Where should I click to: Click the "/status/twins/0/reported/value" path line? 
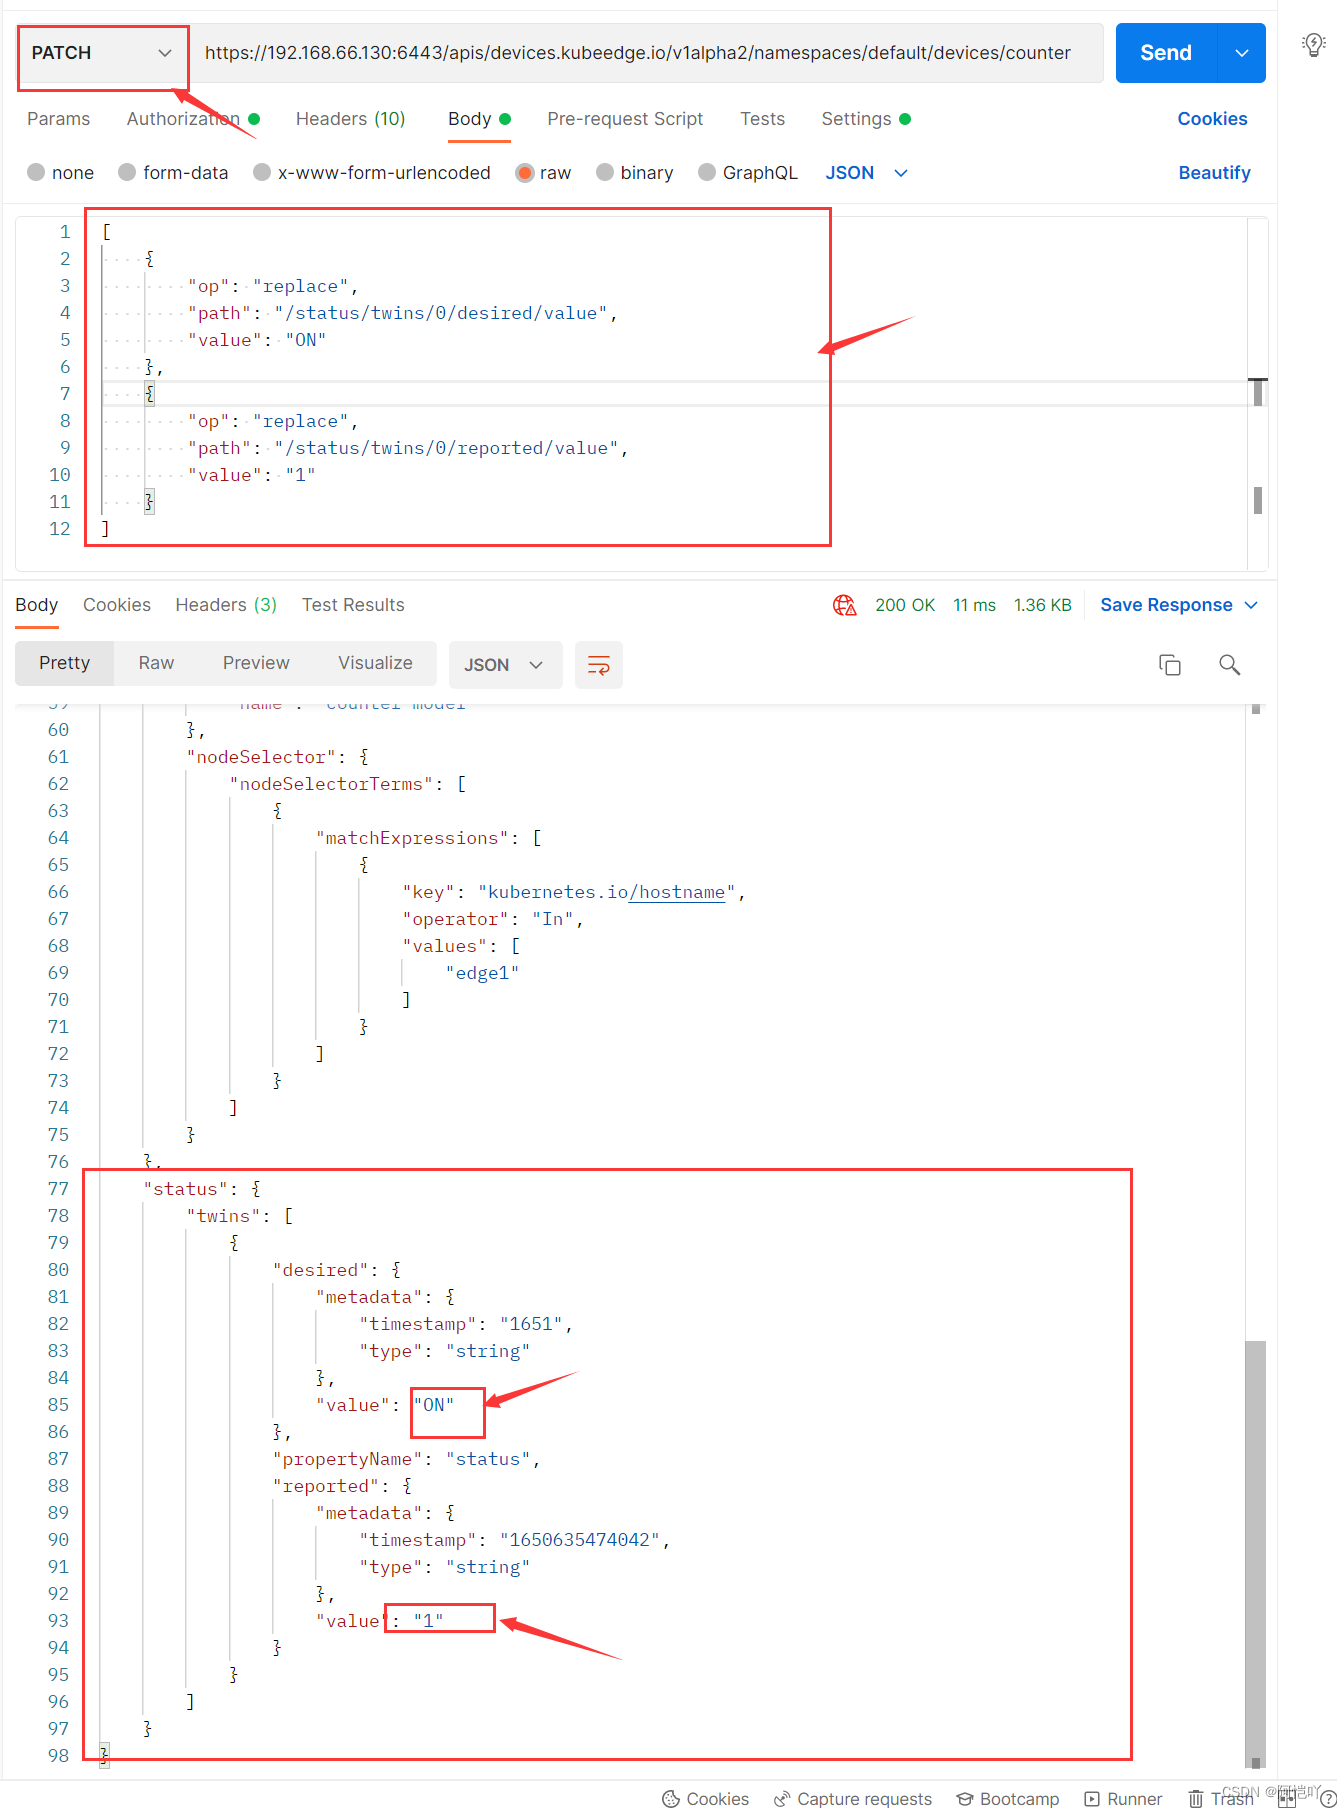pos(408,448)
